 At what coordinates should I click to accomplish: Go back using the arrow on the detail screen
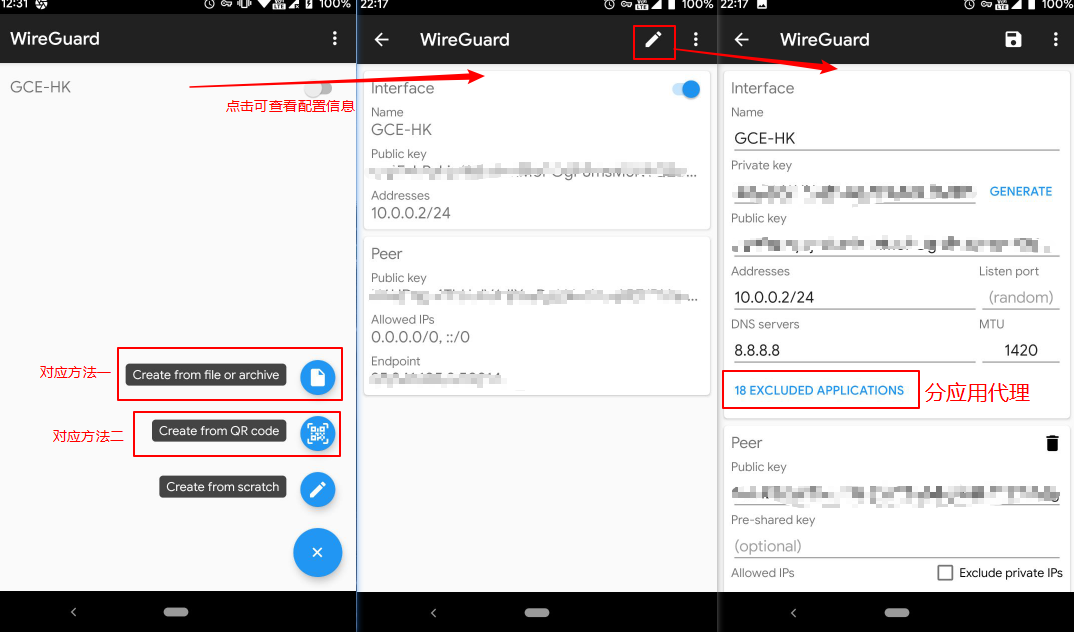(x=382, y=39)
